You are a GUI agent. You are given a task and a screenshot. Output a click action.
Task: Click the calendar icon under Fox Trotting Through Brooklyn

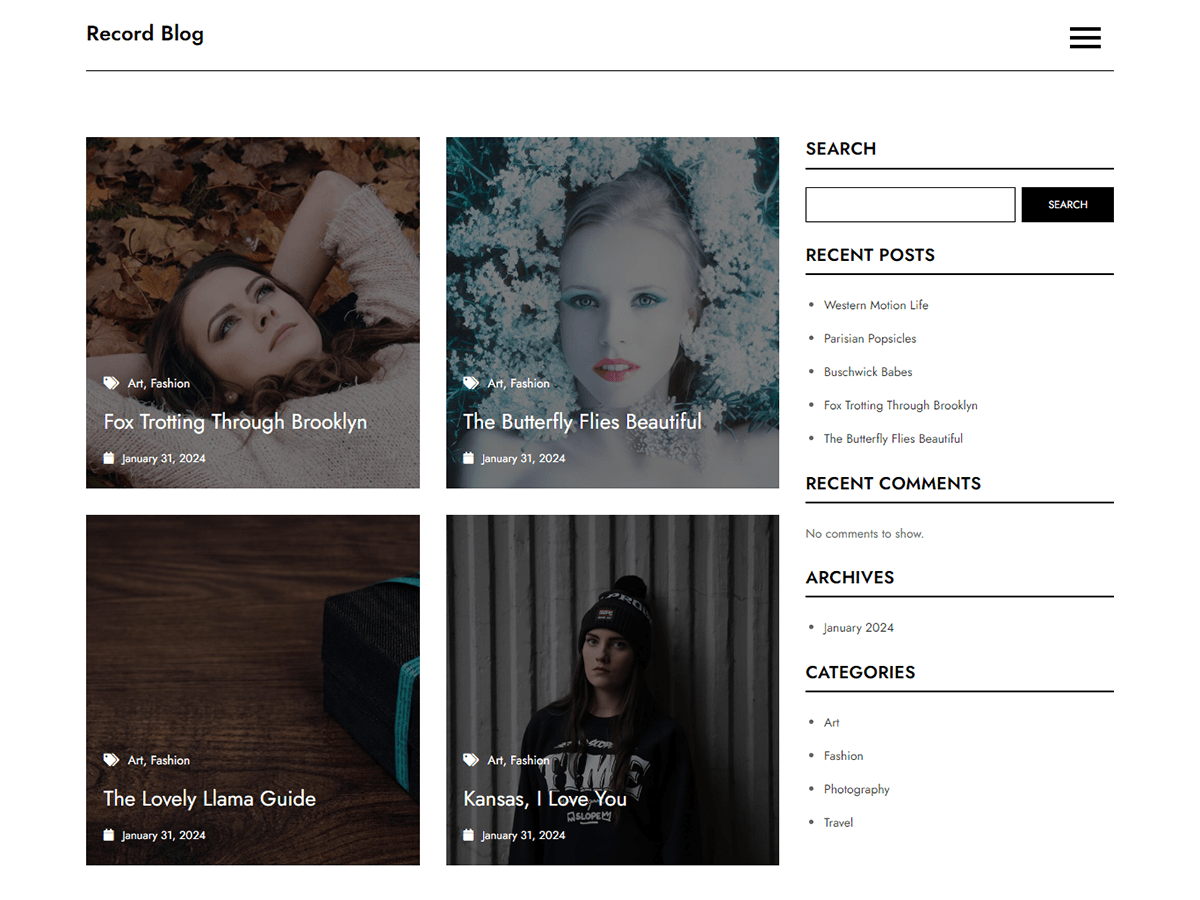(x=109, y=457)
